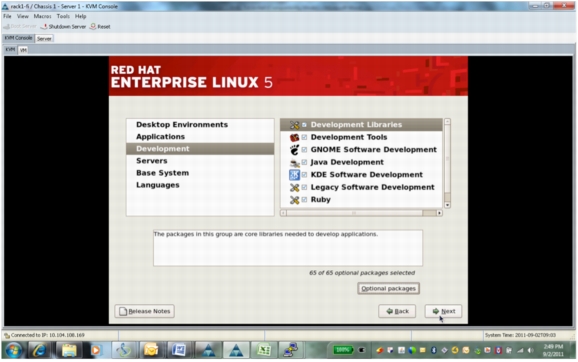Viewport: 578px width, 362px height.
Task: Click right arrow of horizontal scrollbar
Action: (439, 213)
